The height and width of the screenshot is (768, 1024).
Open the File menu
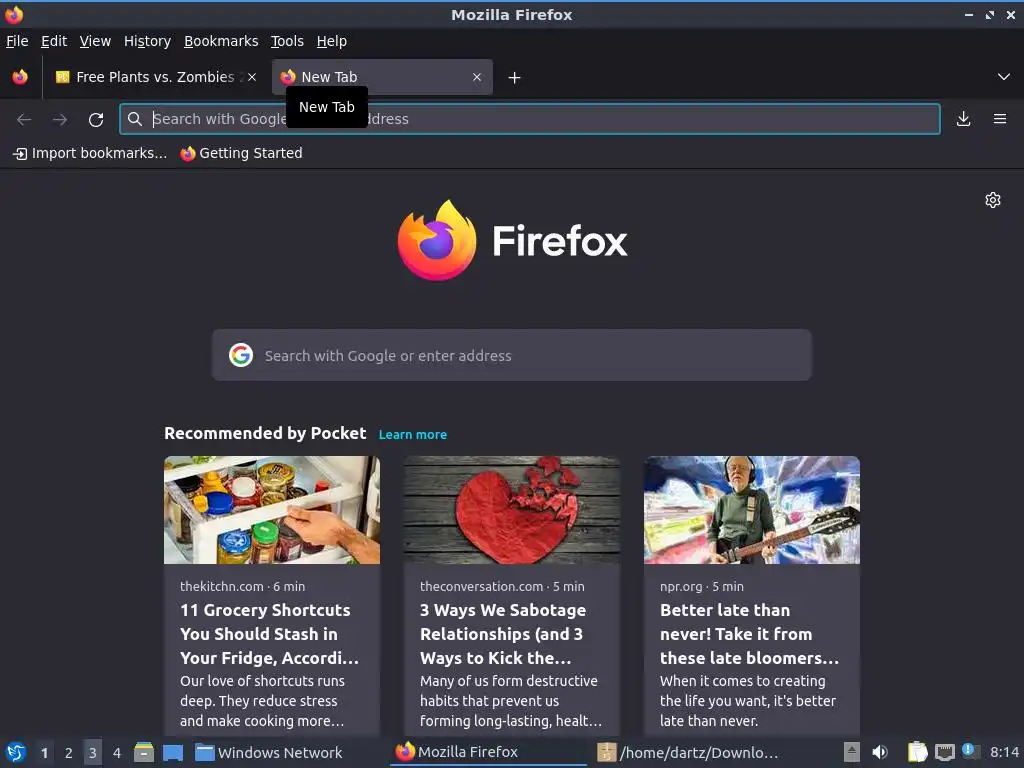pyautogui.click(x=17, y=41)
